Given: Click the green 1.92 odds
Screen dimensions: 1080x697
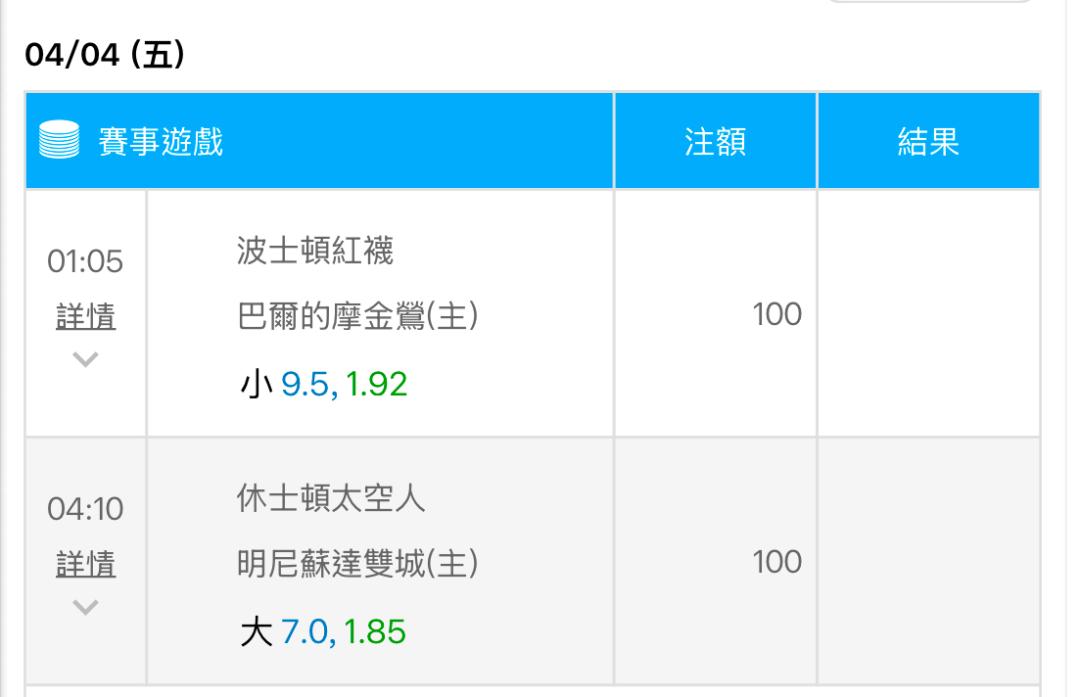Looking at the screenshot, I should tap(376, 384).
